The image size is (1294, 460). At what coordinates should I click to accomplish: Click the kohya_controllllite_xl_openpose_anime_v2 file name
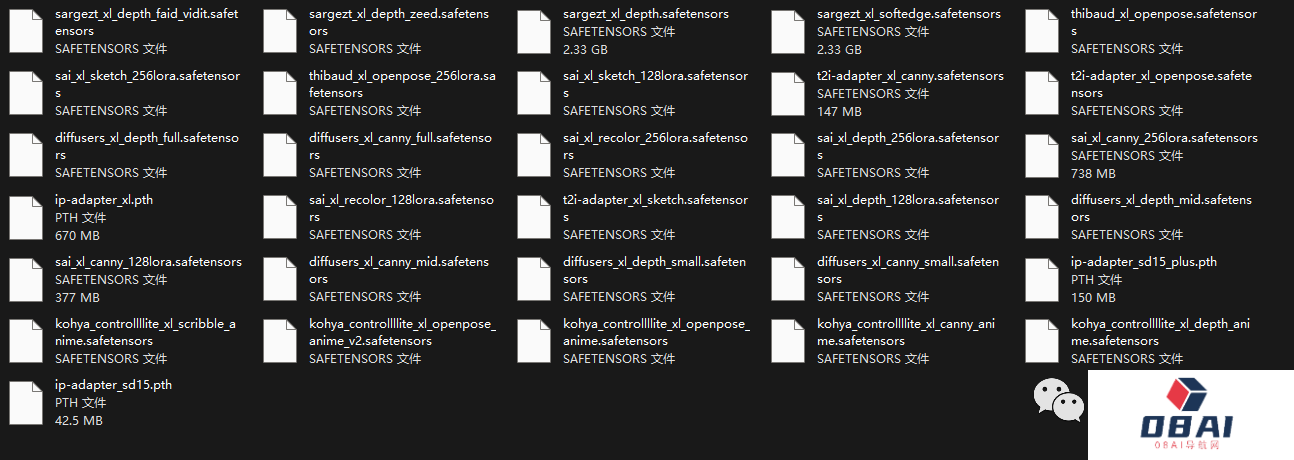point(401,332)
